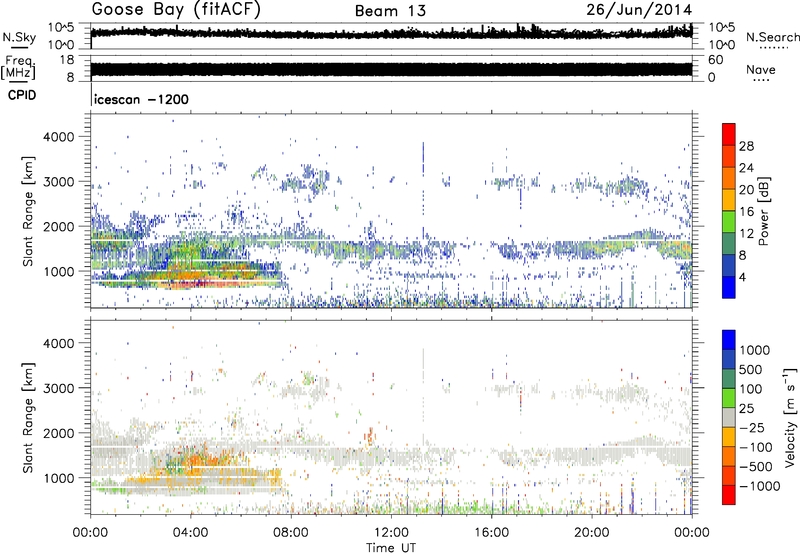This screenshot has height=554, width=800.
Task: Click the "Goose Bay (fitACF)" plot title
Action: 176,10
